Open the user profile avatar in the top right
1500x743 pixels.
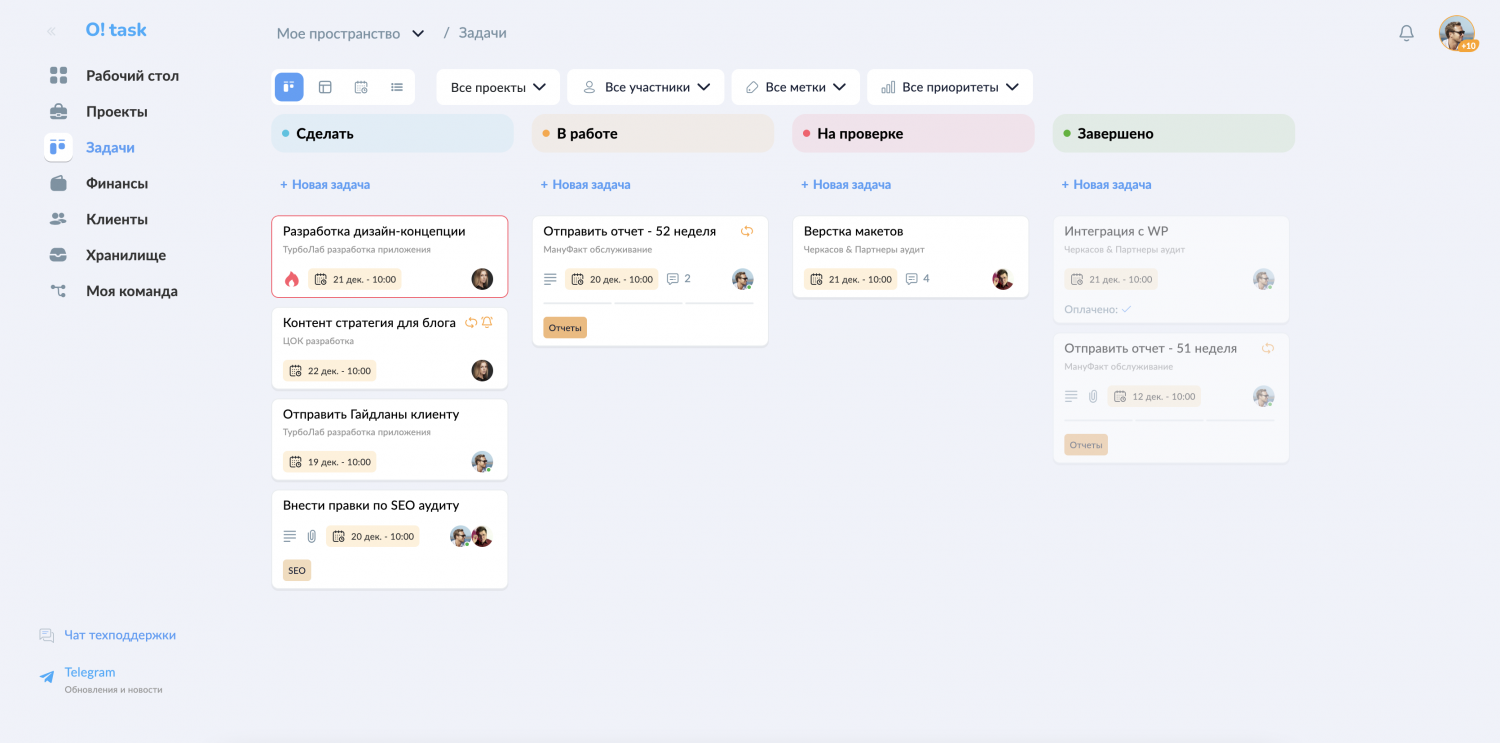pos(1457,33)
